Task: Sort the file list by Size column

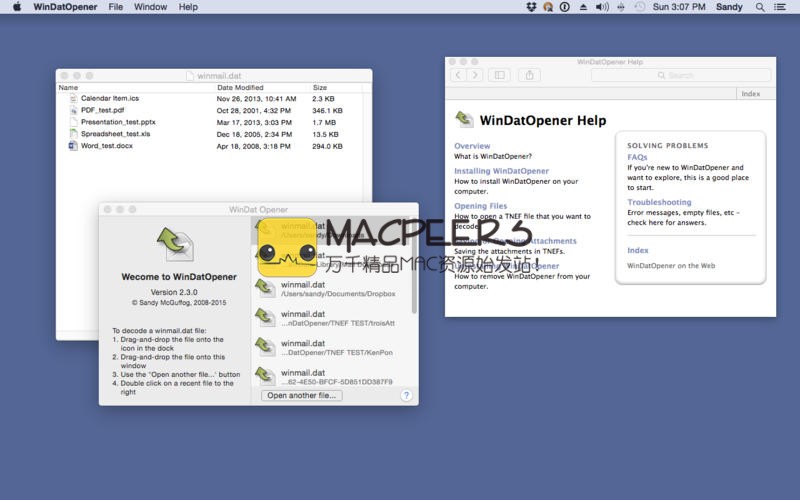Action: [x=320, y=88]
